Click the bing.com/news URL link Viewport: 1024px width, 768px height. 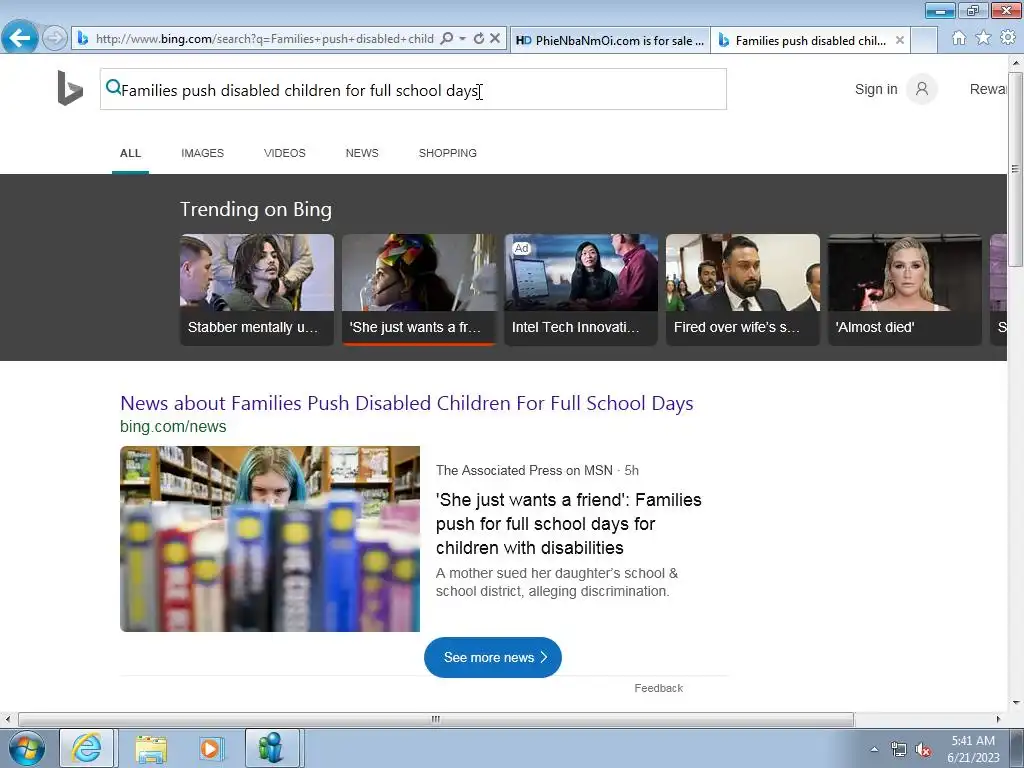[173, 426]
